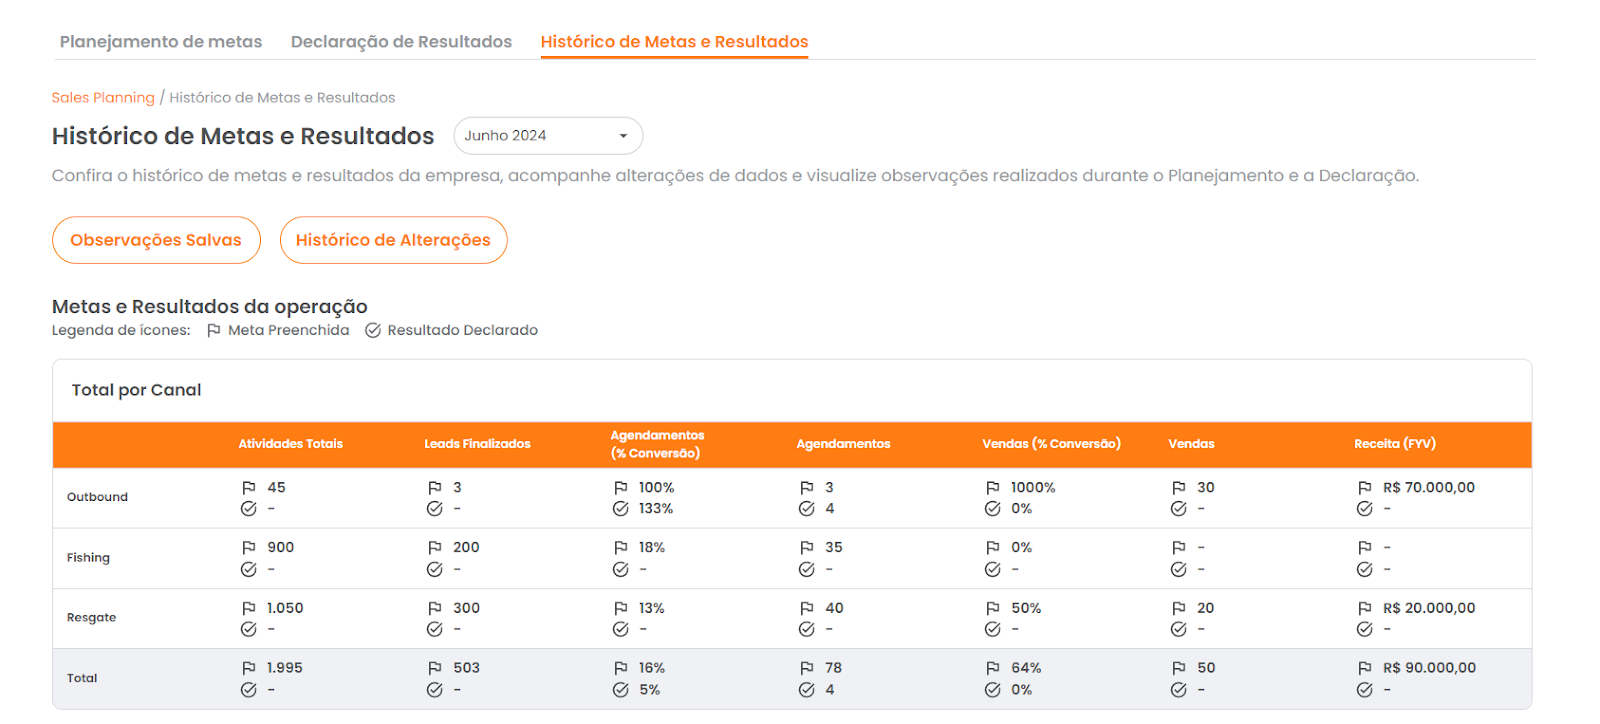The image size is (1600, 724).
Task: Click check-circle icon beside Outbound Agendamentos 4
Action: point(807,509)
